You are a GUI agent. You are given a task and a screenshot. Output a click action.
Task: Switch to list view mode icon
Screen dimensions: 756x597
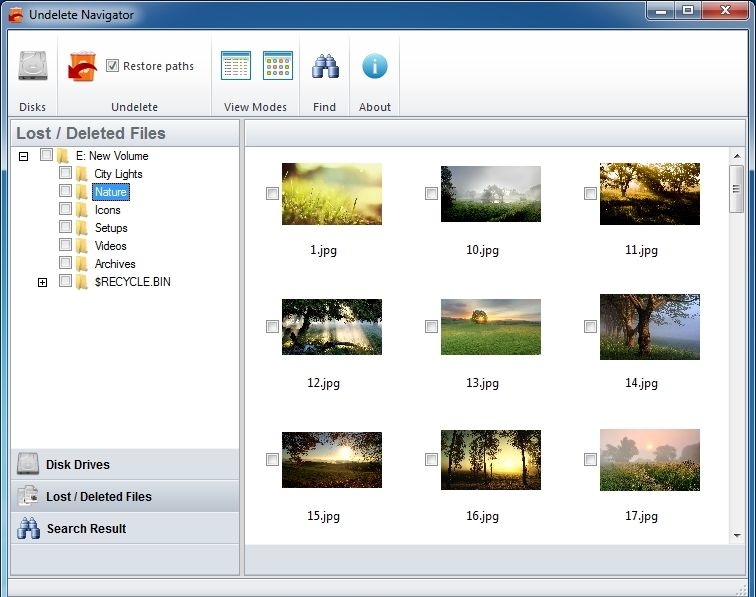point(236,66)
